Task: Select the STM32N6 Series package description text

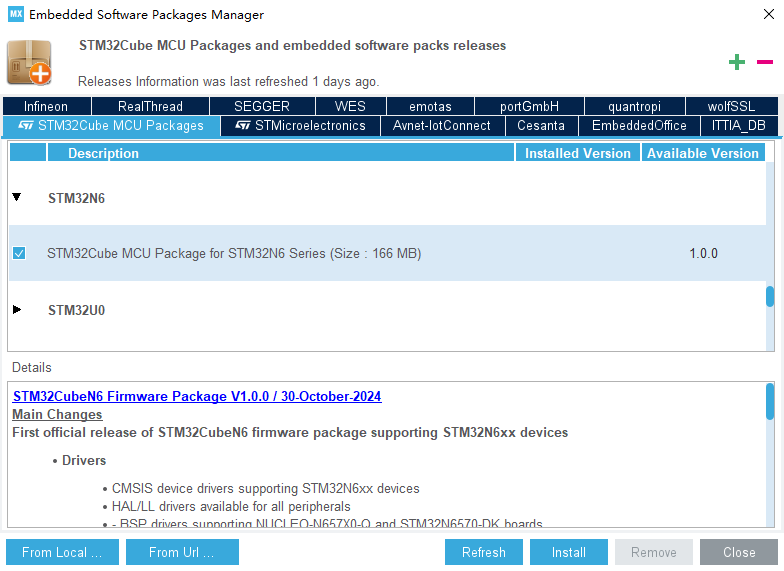Action: coord(234,254)
